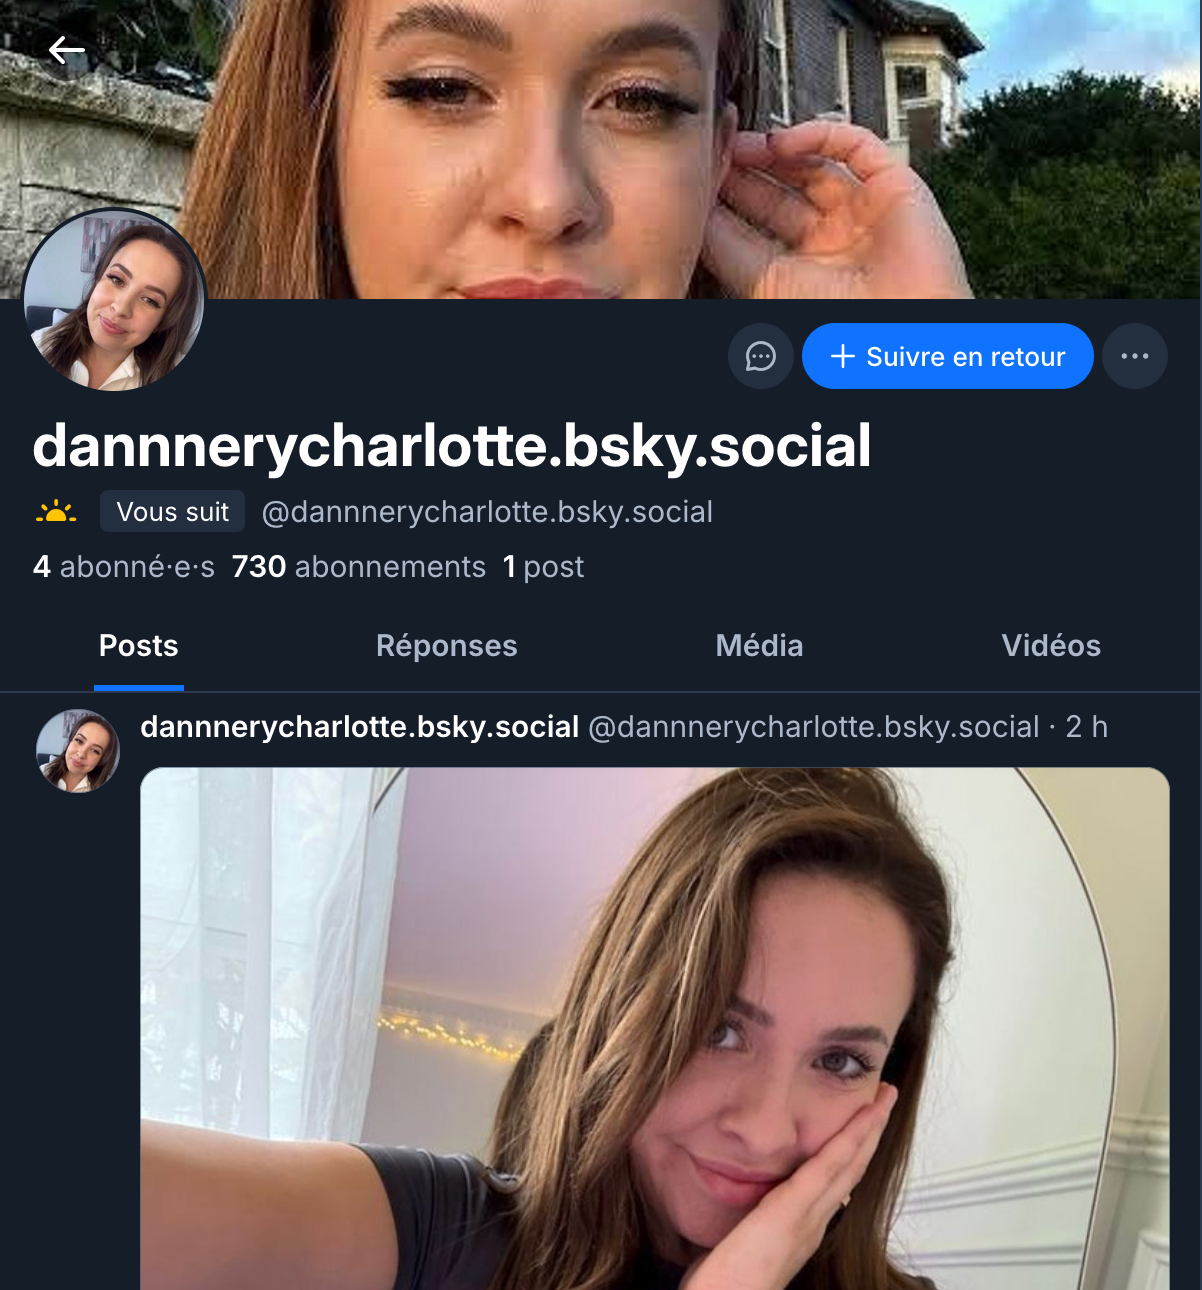This screenshot has width=1202, height=1290.
Task: Click the handle under the profile name
Action: pyautogui.click(x=487, y=512)
